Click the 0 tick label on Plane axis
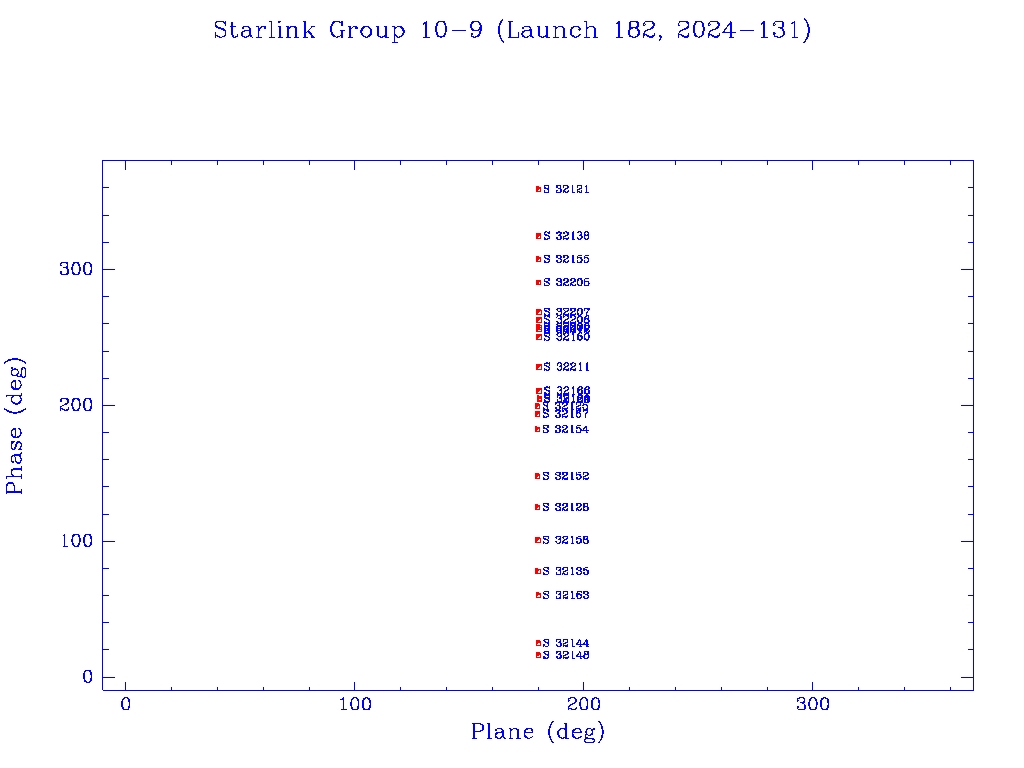The height and width of the screenshot is (768, 1024). [125, 704]
